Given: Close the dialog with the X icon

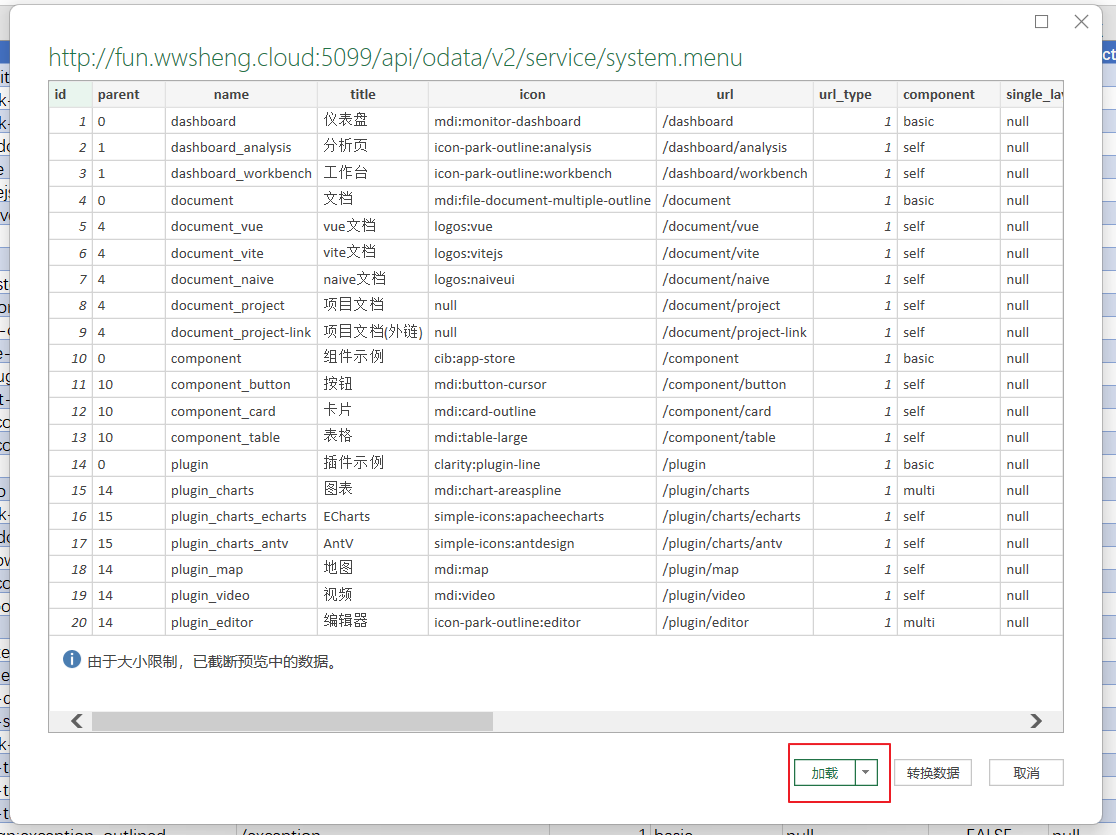Looking at the screenshot, I should pyautogui.click(x=1081, y=21).
